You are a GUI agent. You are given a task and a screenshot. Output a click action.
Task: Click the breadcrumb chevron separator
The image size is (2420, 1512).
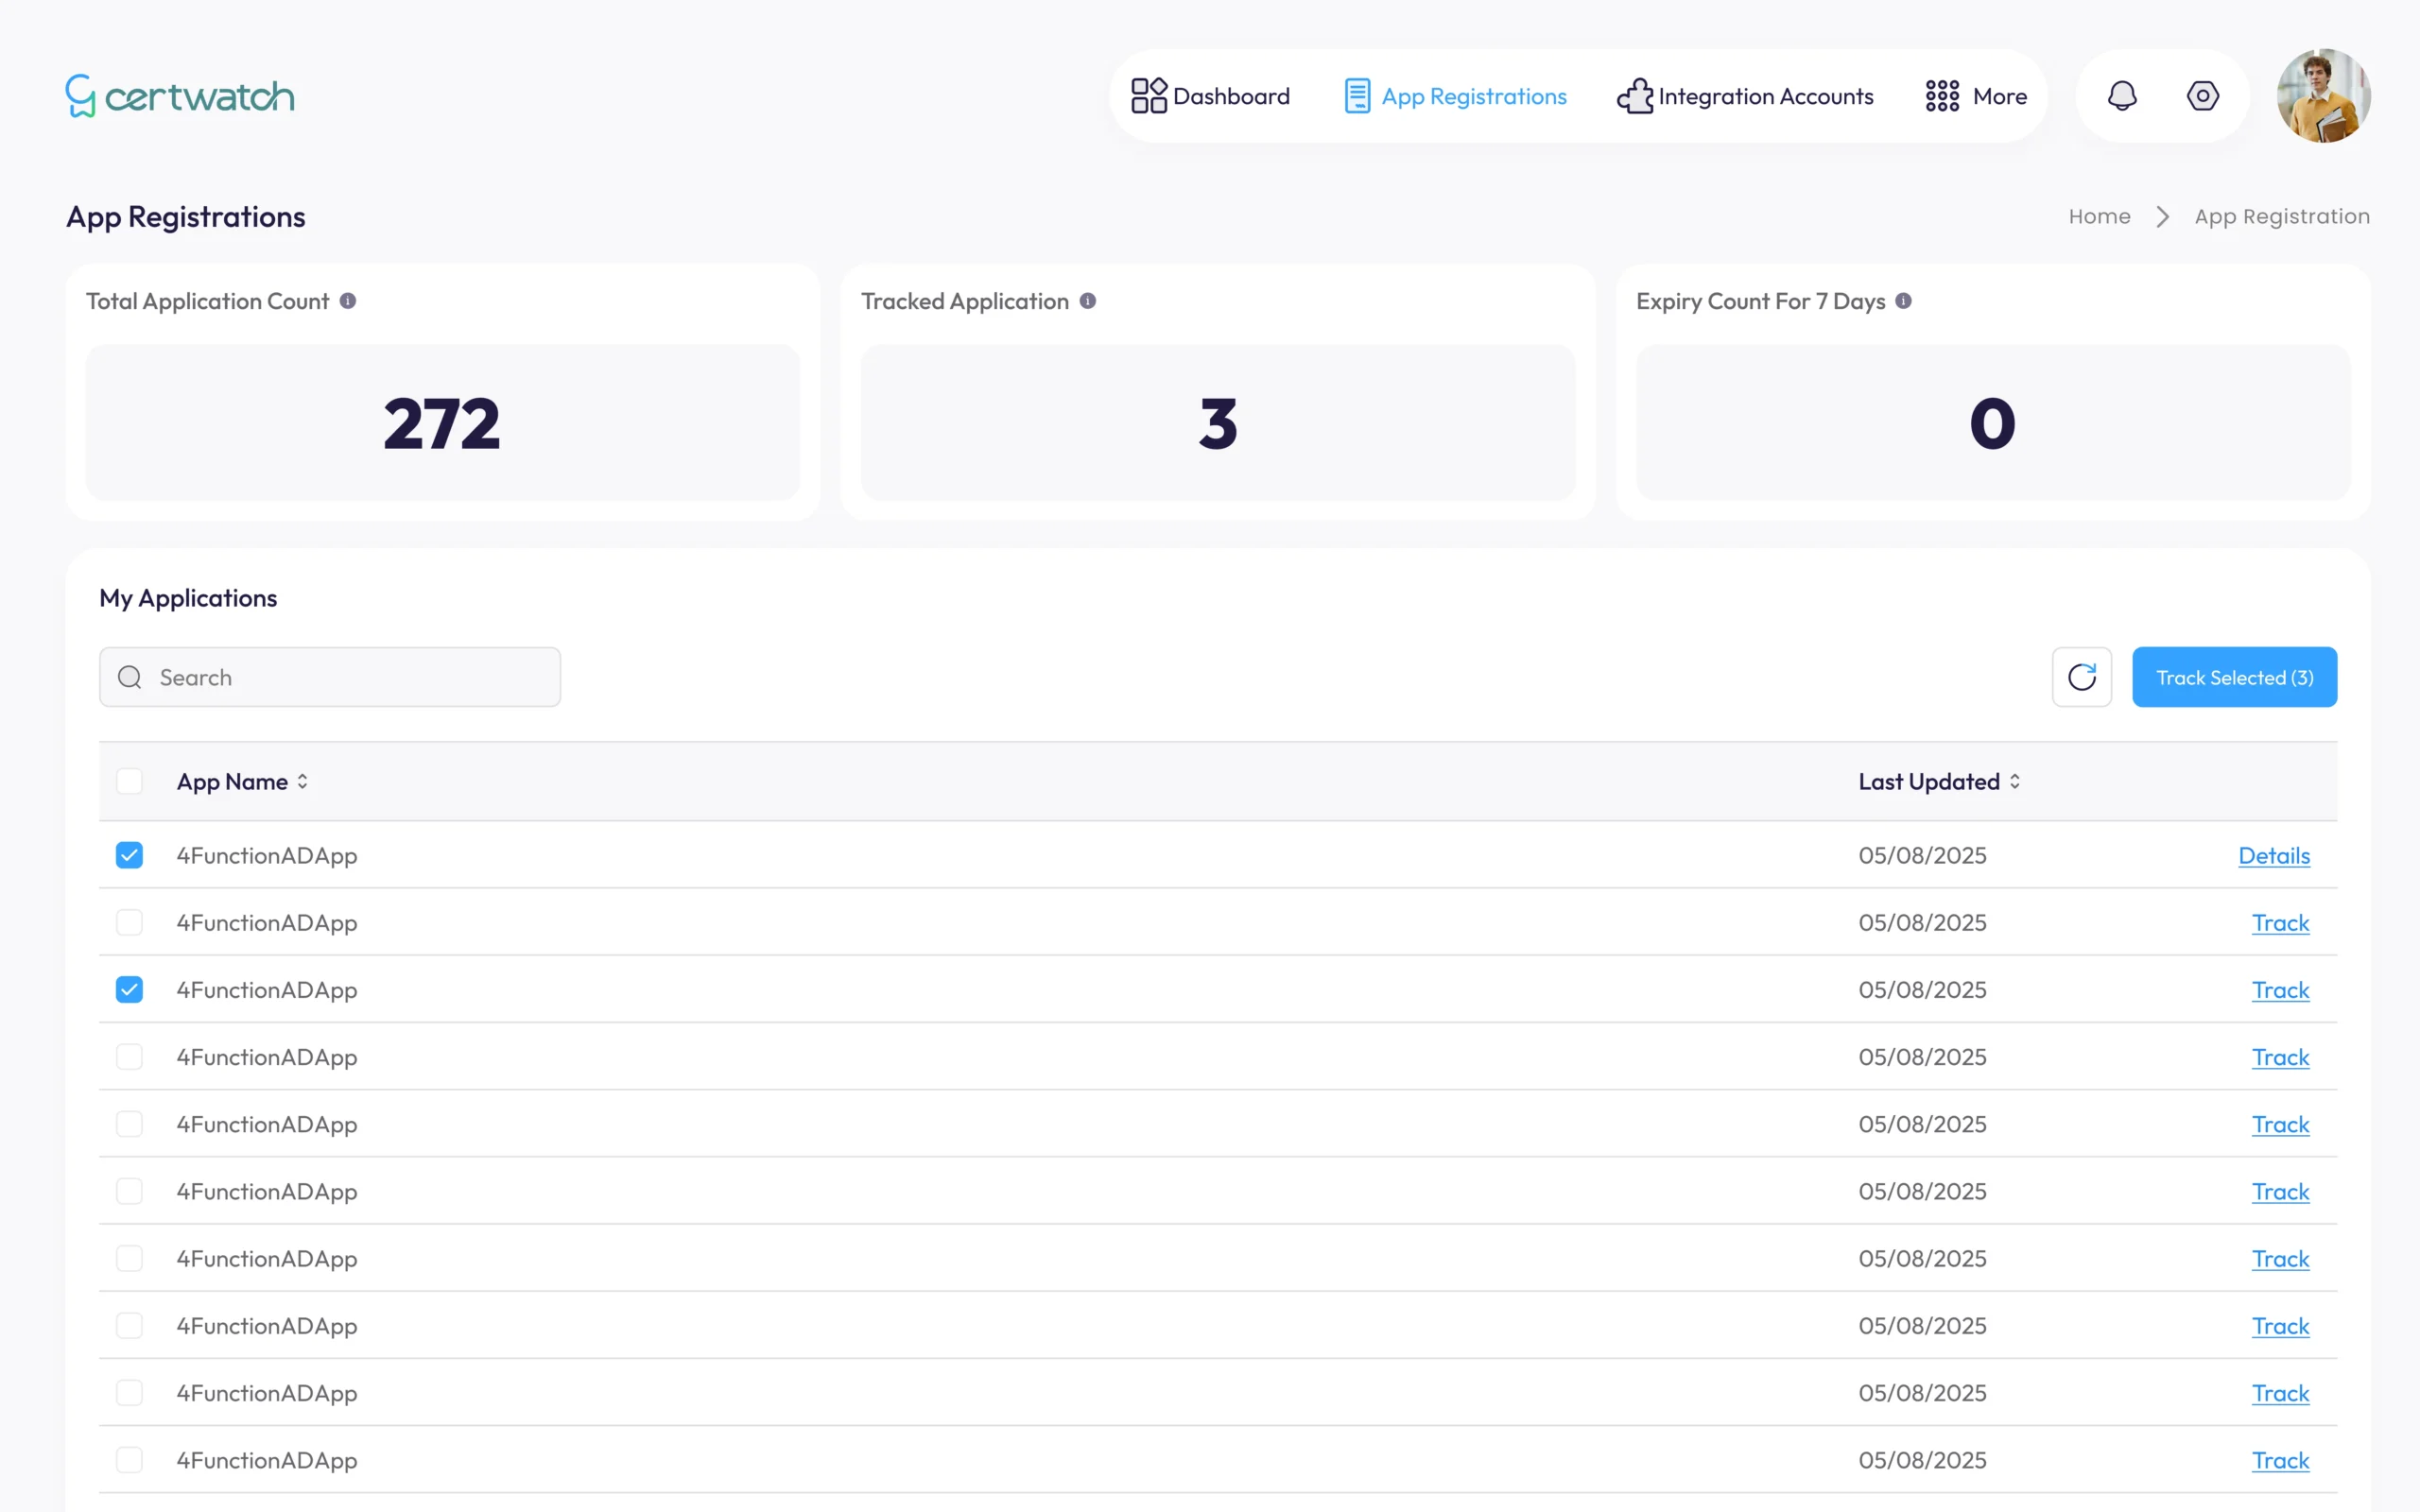tap(2162, 217)
